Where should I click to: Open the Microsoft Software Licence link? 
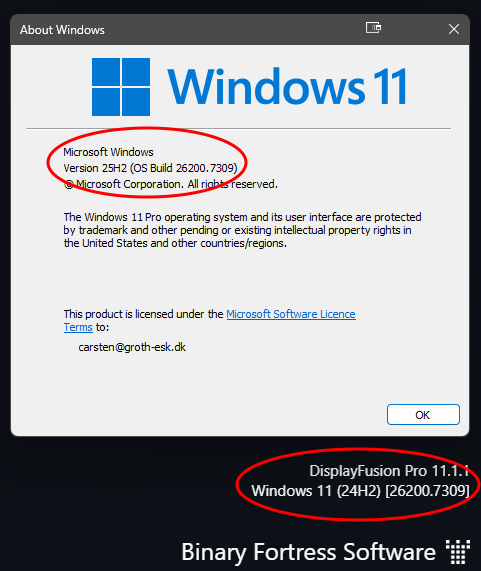click(291, 314)
